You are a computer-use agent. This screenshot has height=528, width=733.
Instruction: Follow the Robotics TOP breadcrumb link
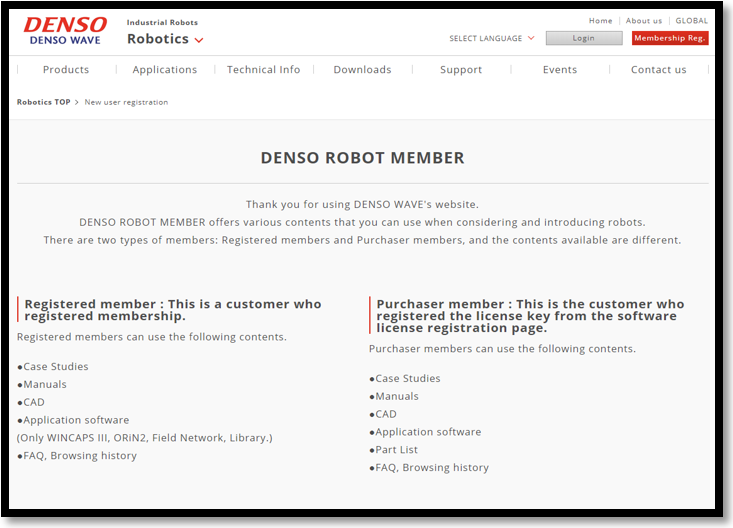click(x=43, y=102)
